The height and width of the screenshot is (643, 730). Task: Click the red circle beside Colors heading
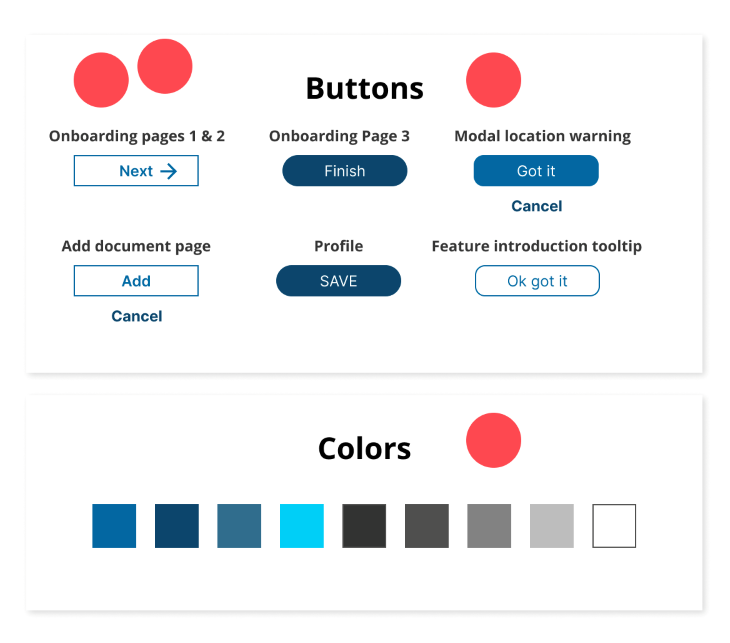coord(493,440)
